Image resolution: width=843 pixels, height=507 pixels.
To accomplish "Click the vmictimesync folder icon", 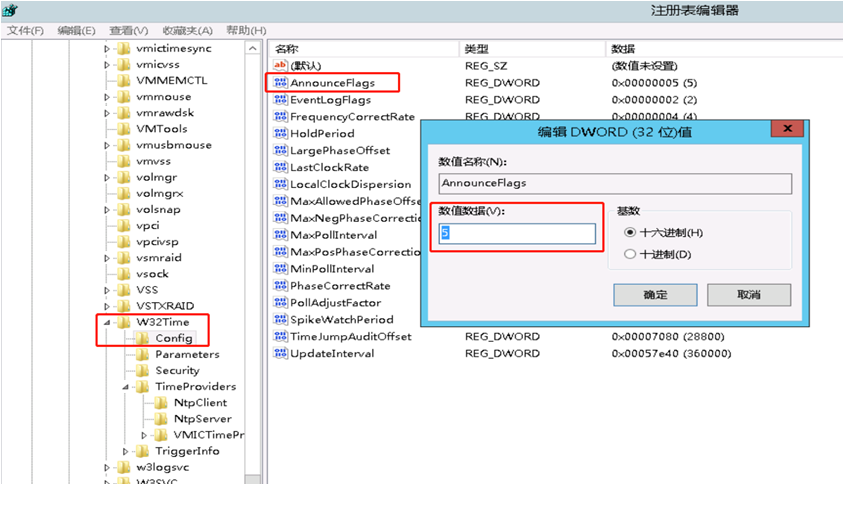I will [124, 48].
